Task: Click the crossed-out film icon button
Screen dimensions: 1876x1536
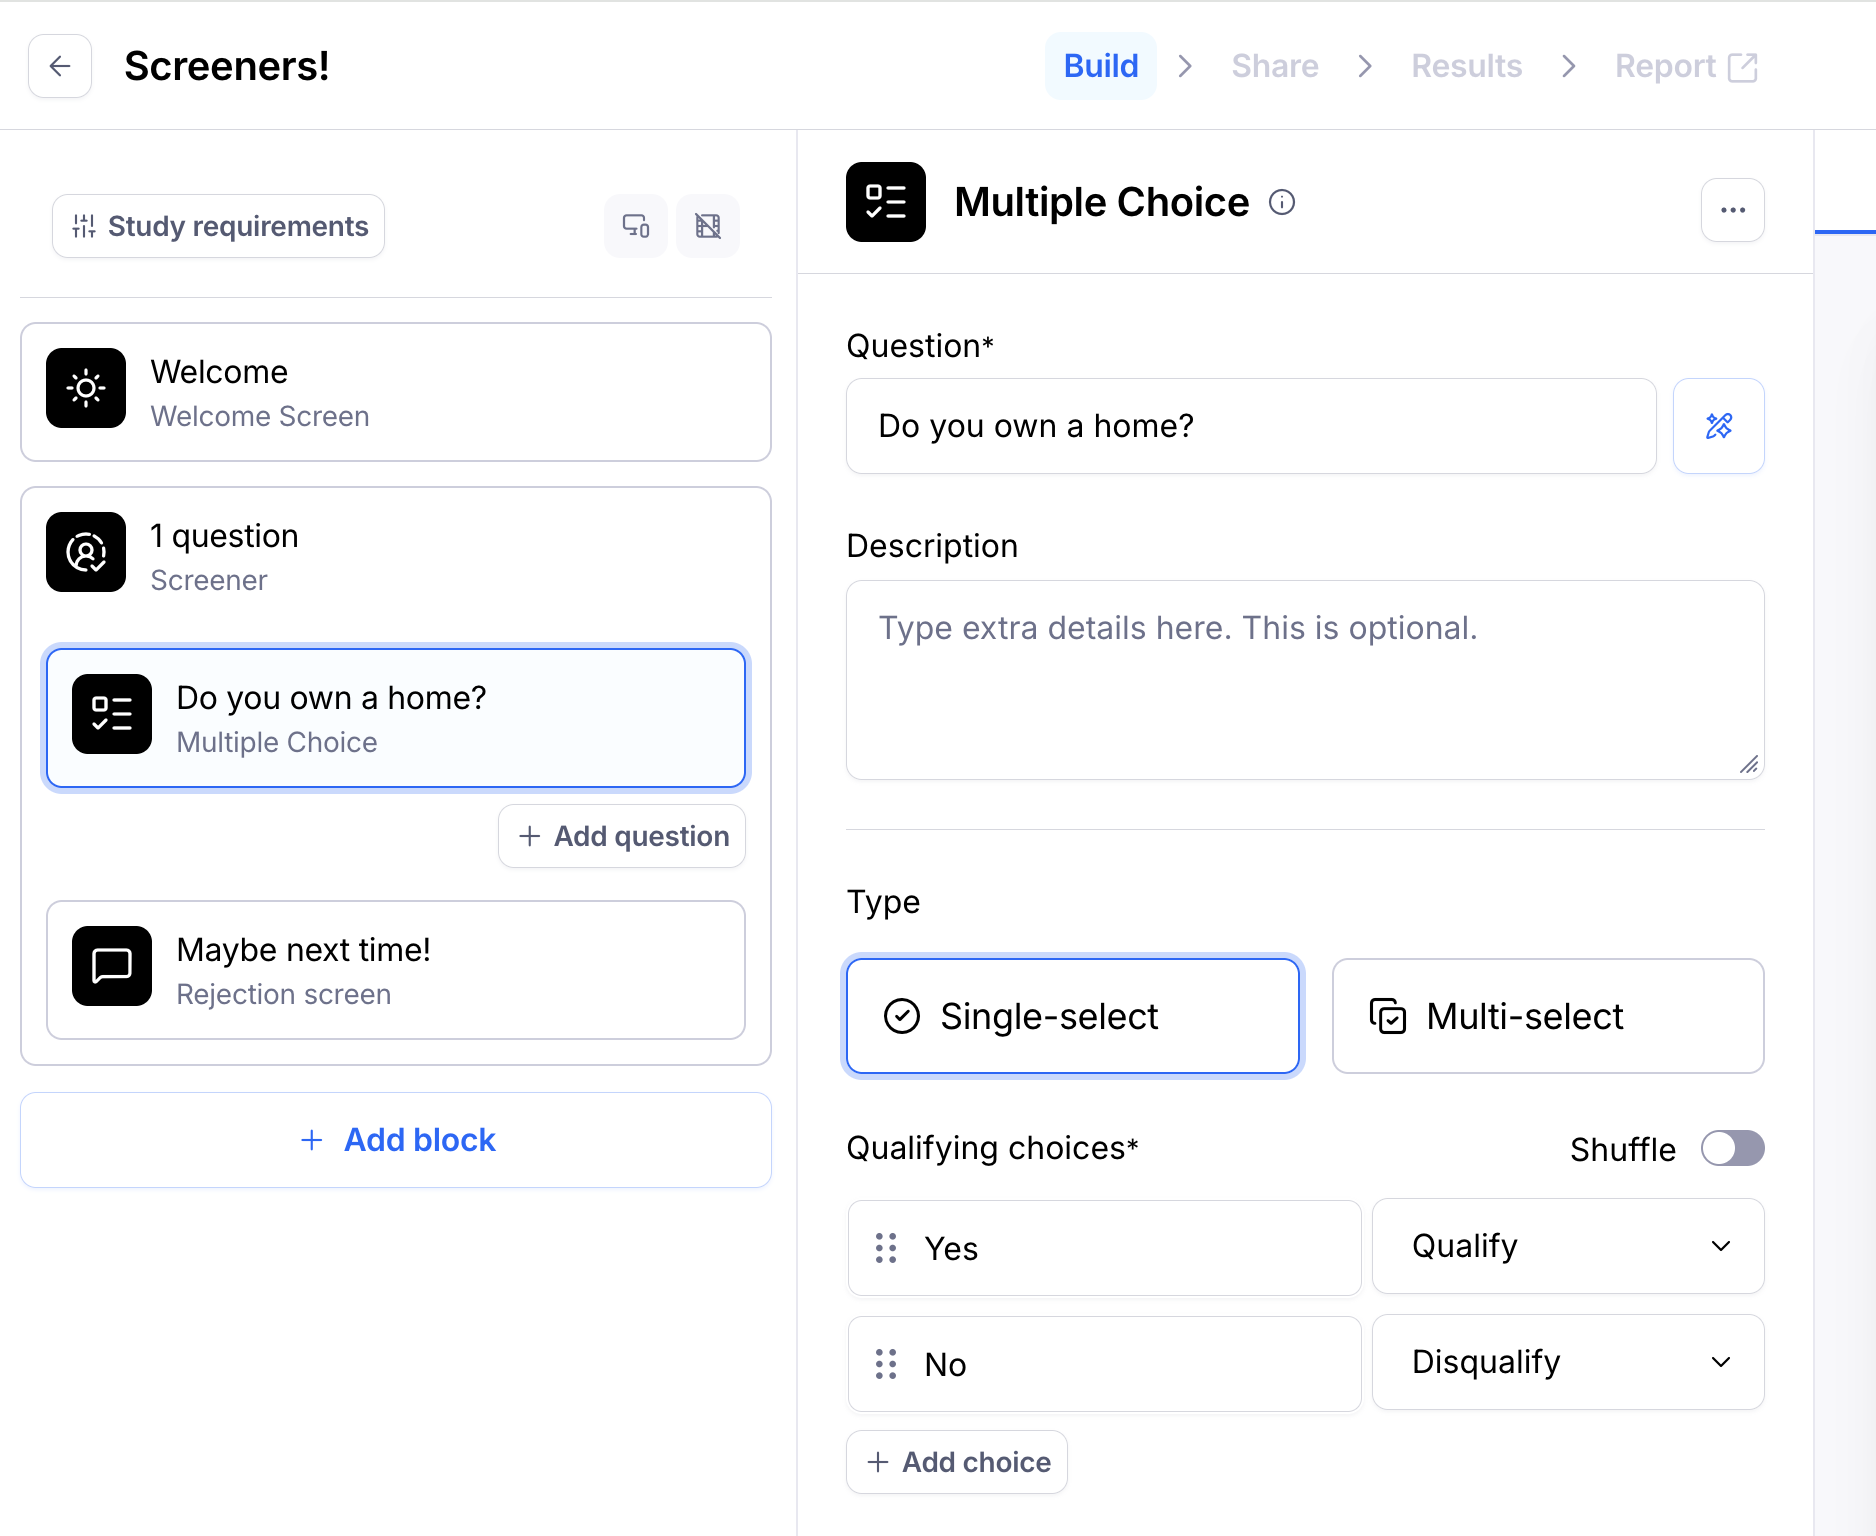Action: click(x=708, y=226)
